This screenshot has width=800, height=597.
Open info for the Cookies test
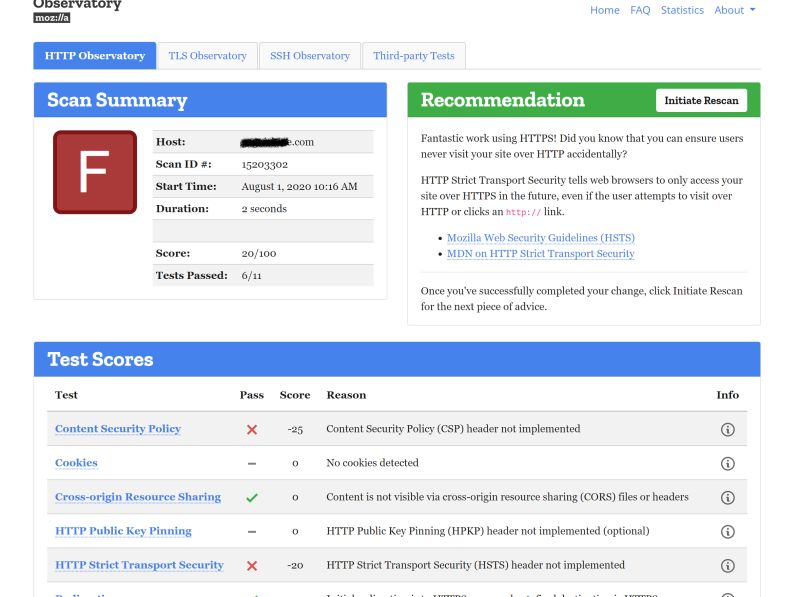[x=727, y=462]
